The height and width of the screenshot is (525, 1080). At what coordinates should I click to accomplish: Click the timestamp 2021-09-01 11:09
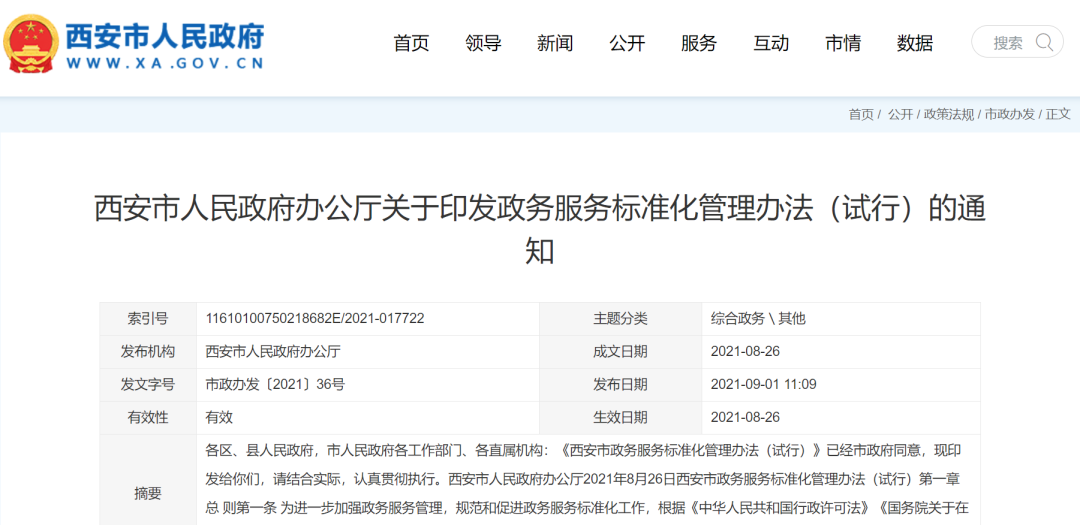pos(763,384)
